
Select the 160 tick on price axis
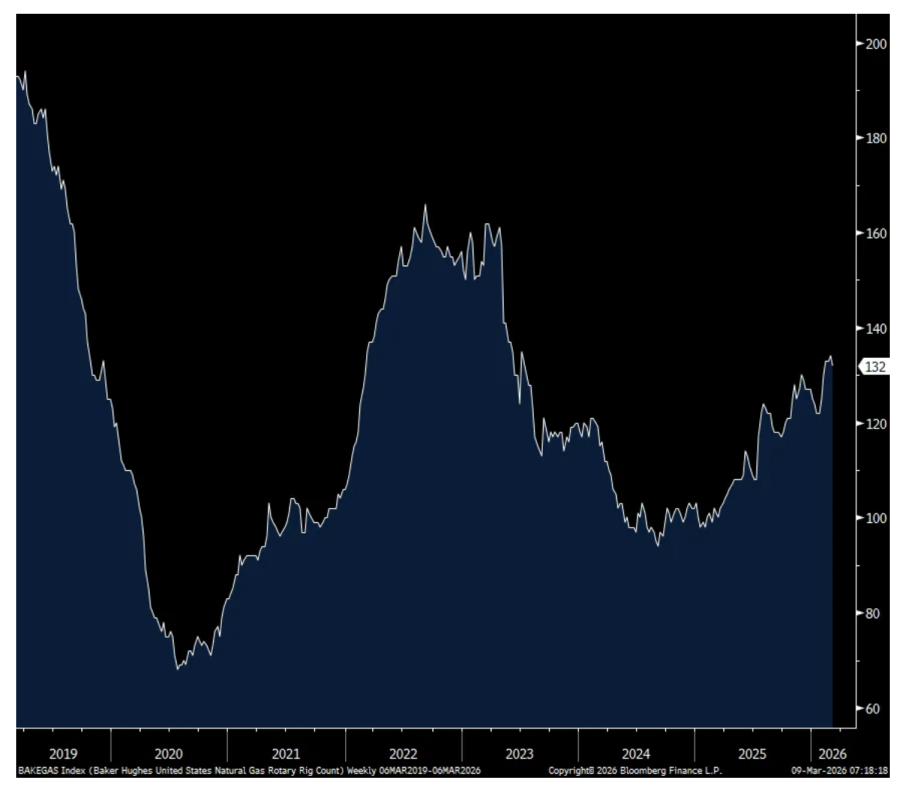tap(877, 233)
